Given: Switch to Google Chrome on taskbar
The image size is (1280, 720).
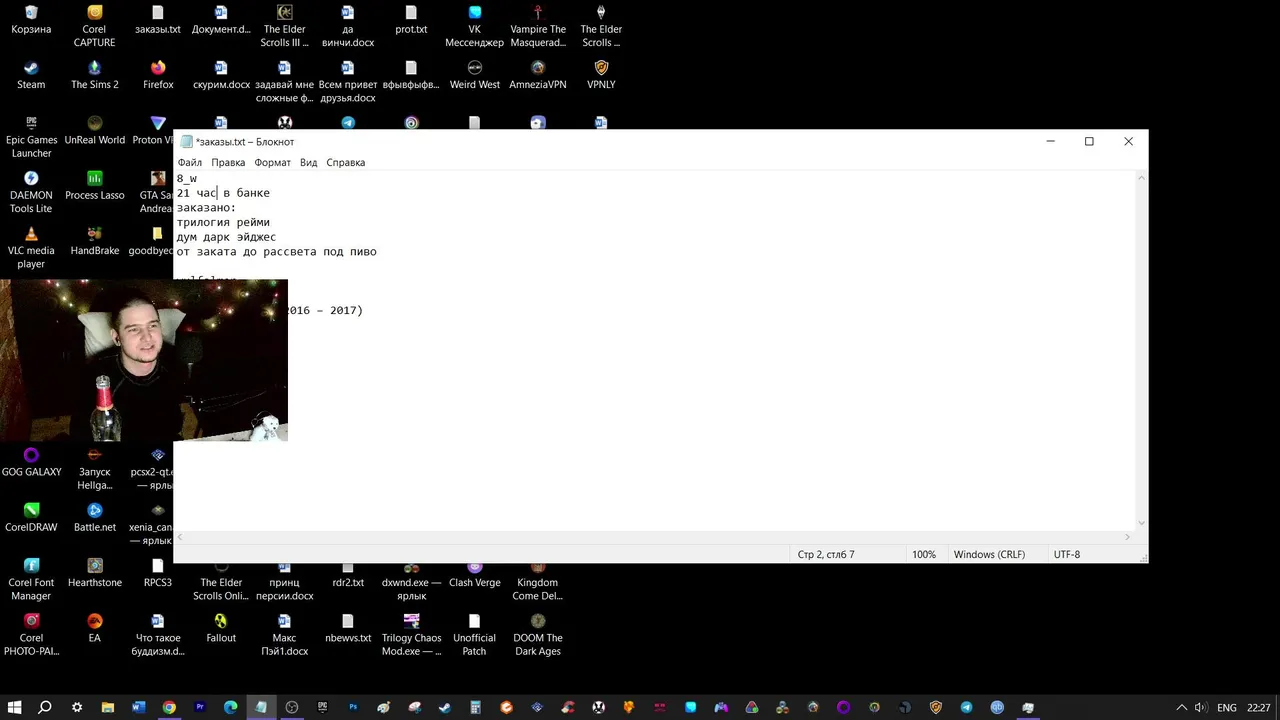Looking at the screenshot, I should (169, 707).
